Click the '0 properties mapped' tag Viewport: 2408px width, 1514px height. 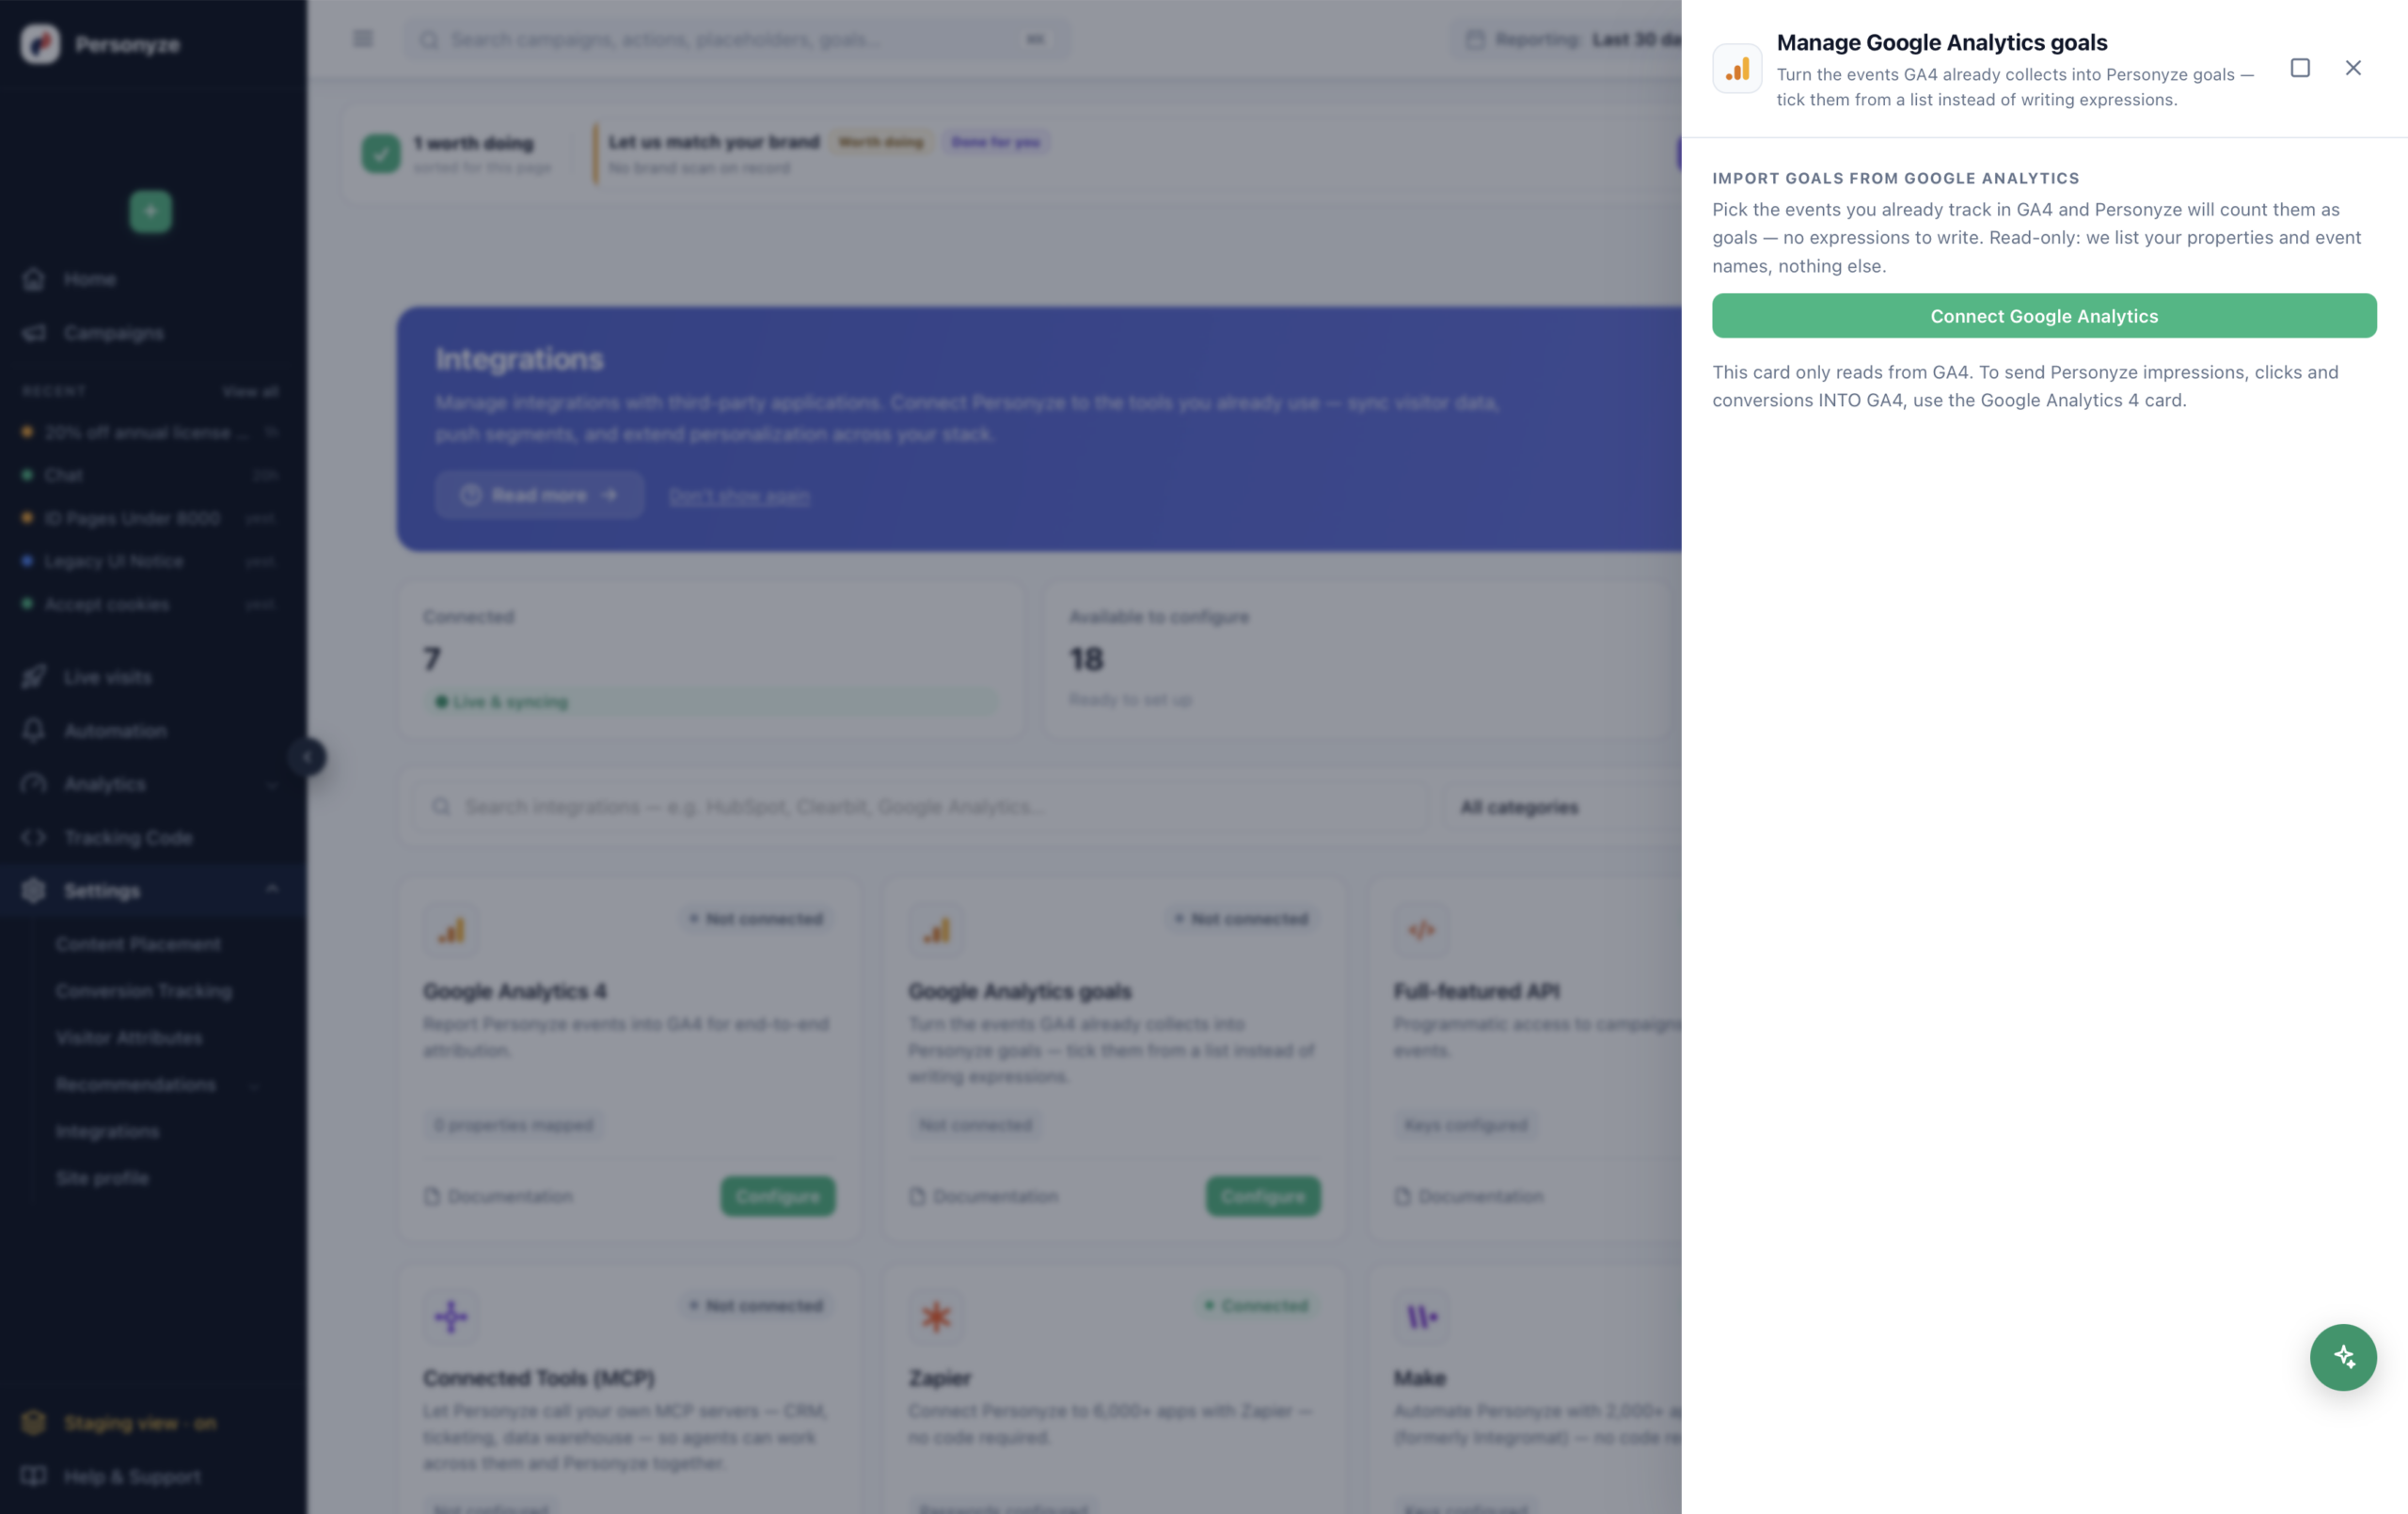click(513, 1125)
